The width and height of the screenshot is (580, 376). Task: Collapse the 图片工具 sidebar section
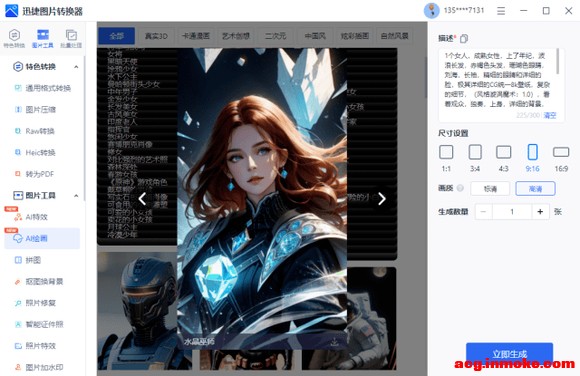[76, 196]
